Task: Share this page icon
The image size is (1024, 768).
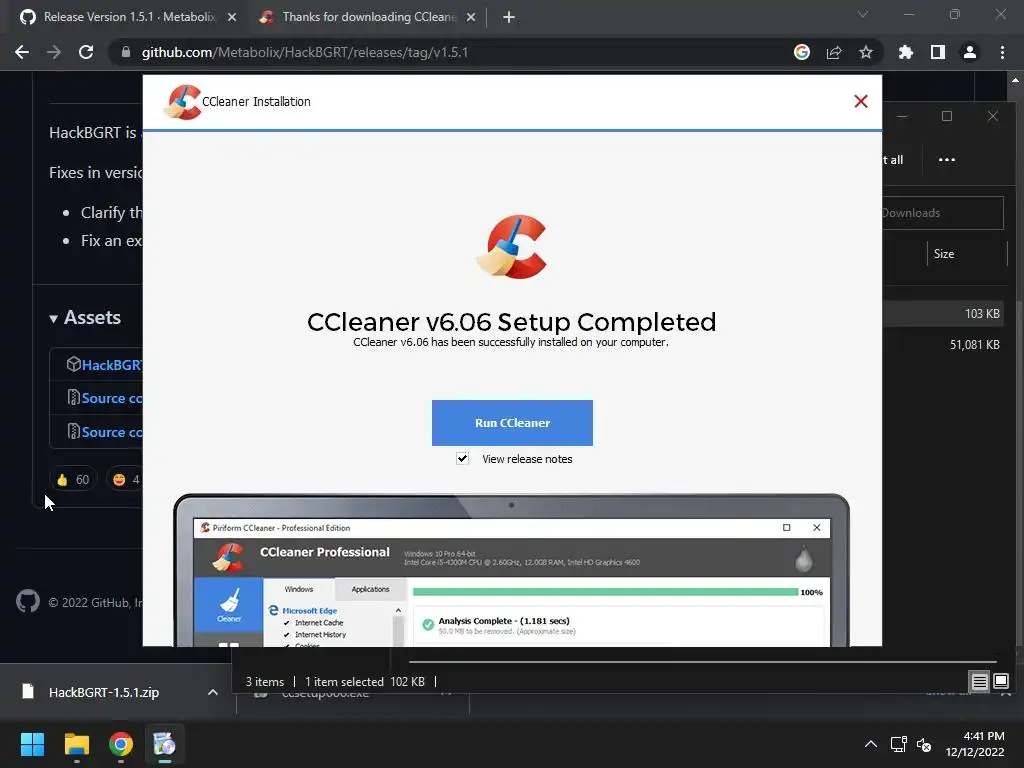Action: coord(834,52)
